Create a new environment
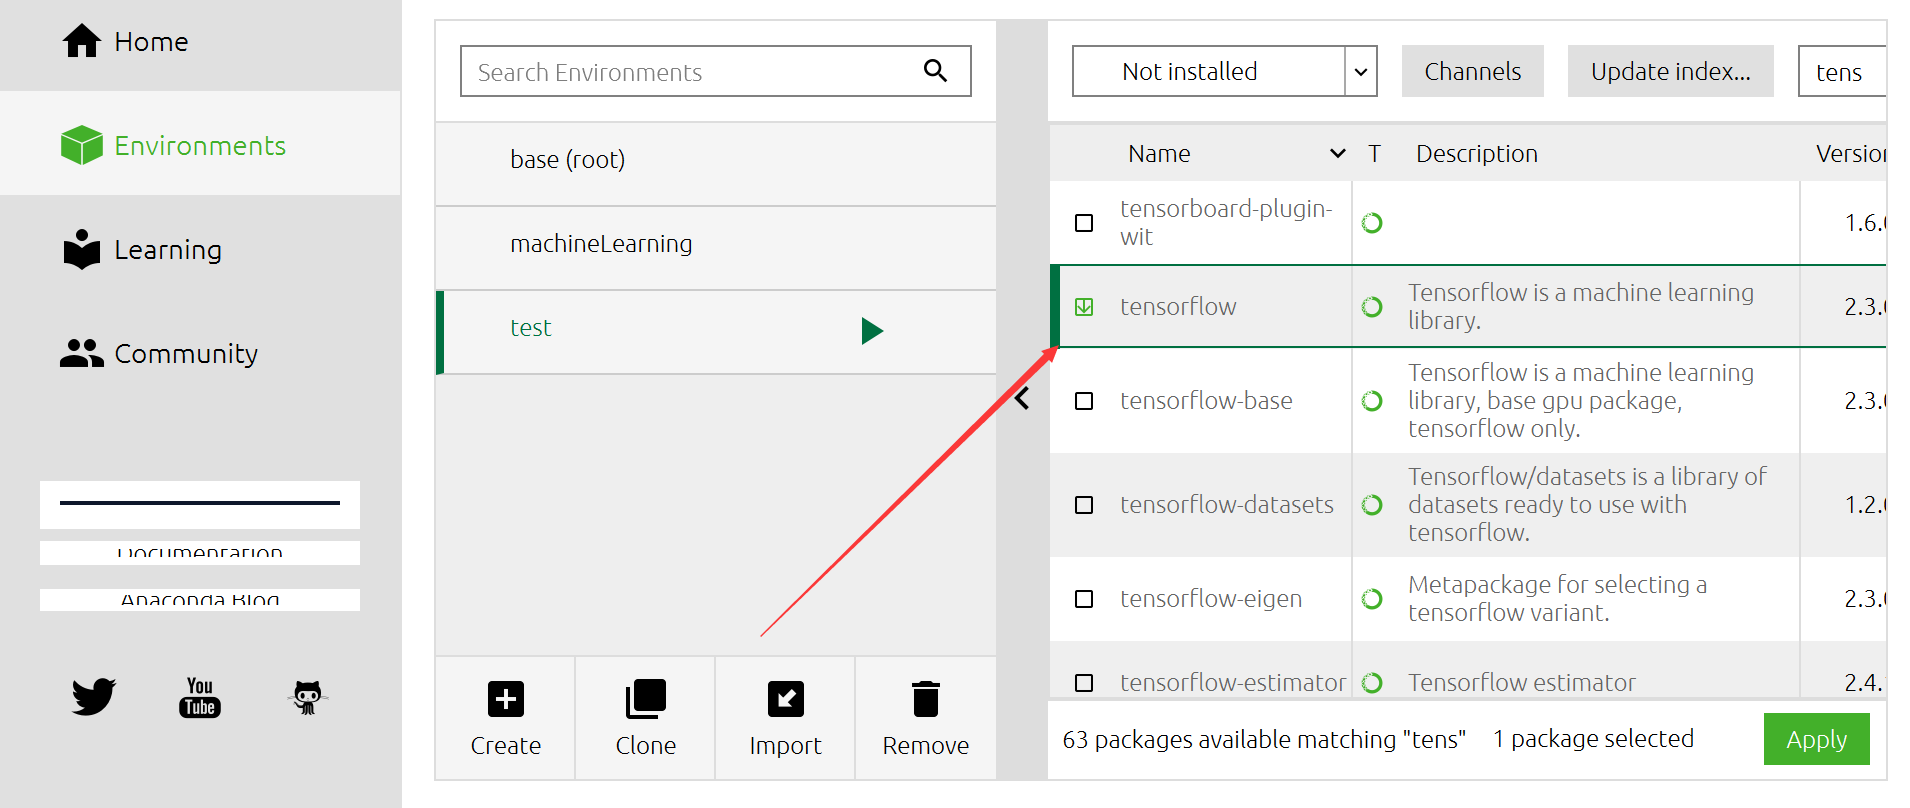The image size is (1910, 808). [x=506, y=718]
